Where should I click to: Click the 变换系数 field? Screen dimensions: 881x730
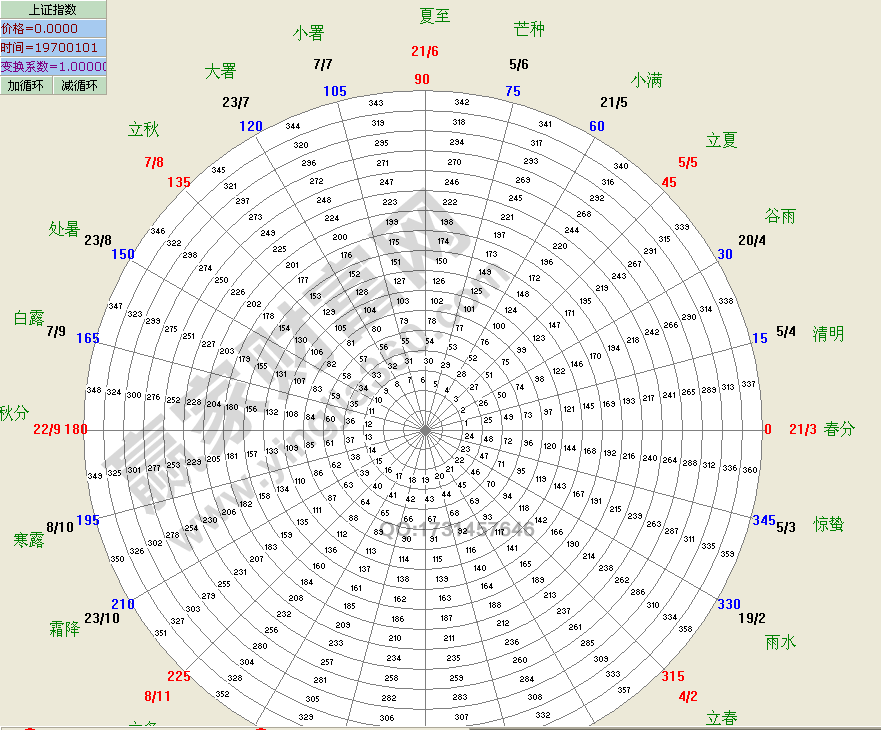point(53,66)
